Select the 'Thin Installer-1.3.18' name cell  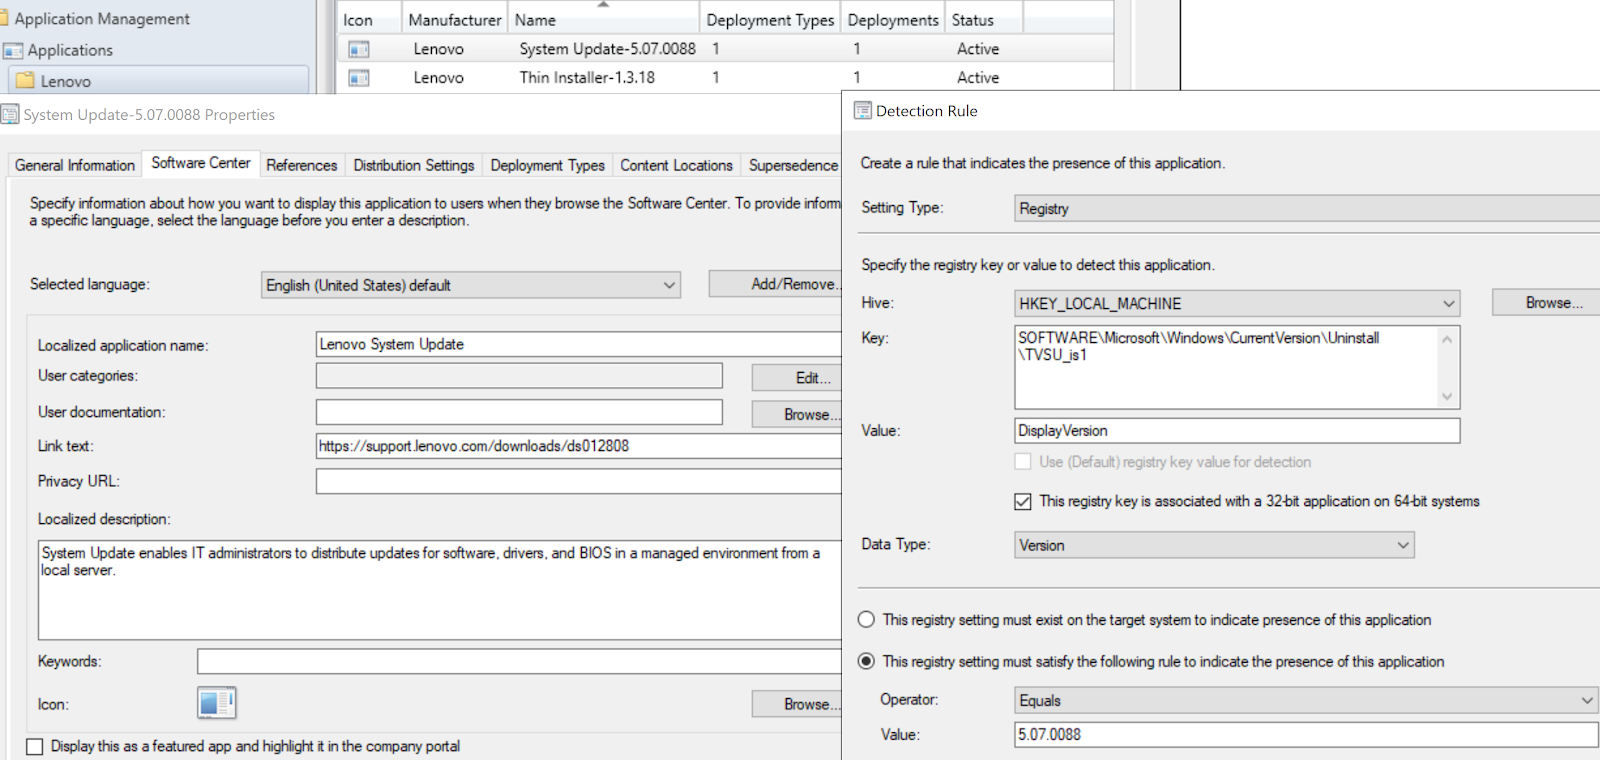(x=587, y=78)
